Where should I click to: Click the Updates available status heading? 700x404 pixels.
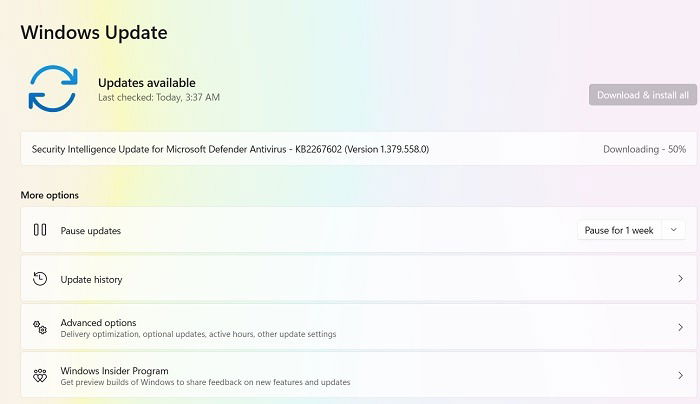[x=146, y=83]
